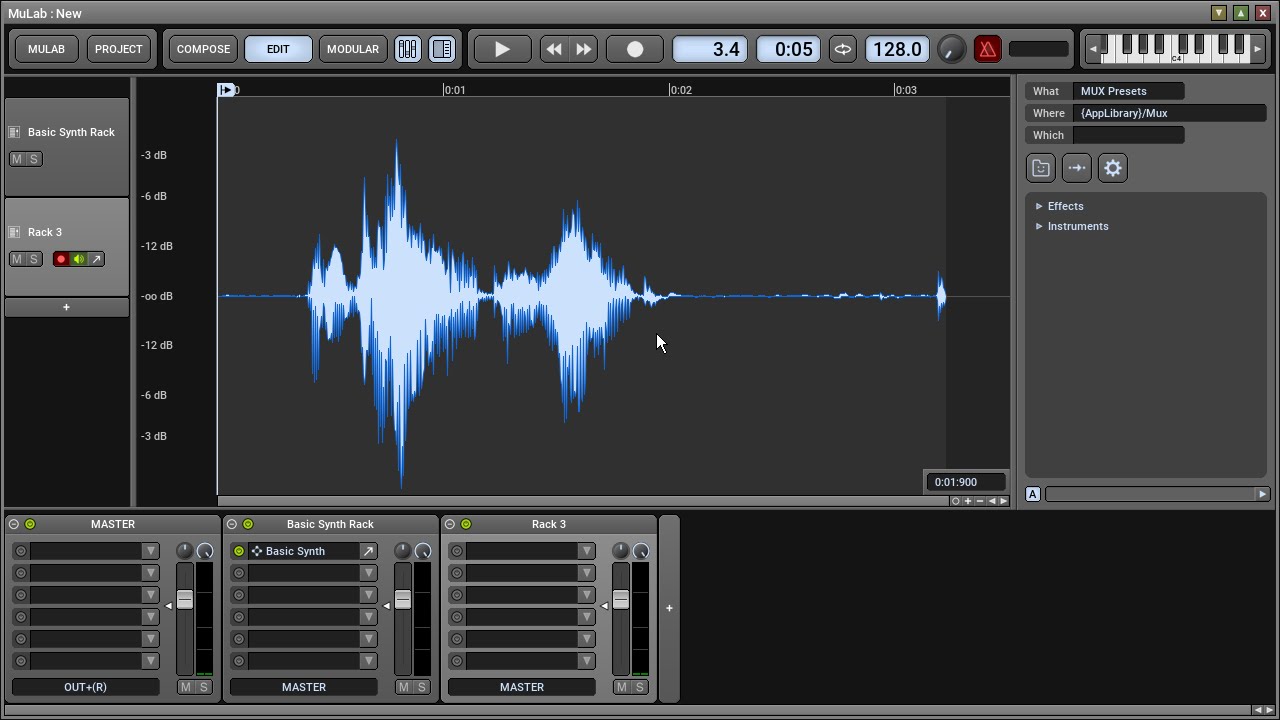This screenshot has height=720, width=1280.
Task: Click the empty Which search field
Action: coord(1129,135)
